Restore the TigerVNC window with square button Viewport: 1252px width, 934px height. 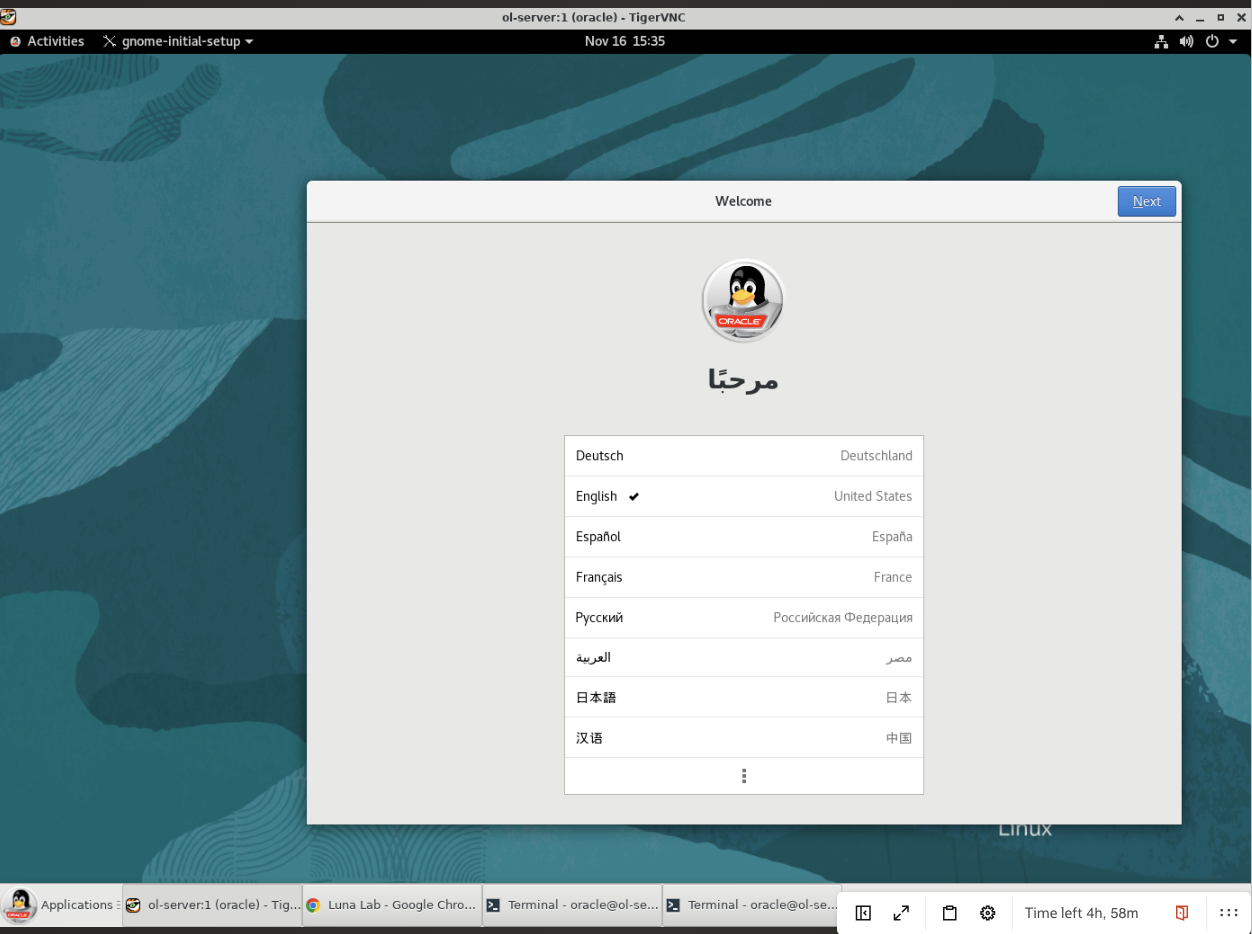(1221, 17)
